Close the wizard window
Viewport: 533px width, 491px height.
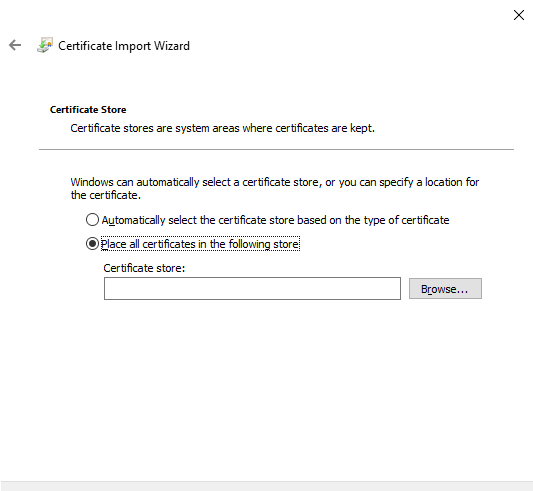pos(519,15)
